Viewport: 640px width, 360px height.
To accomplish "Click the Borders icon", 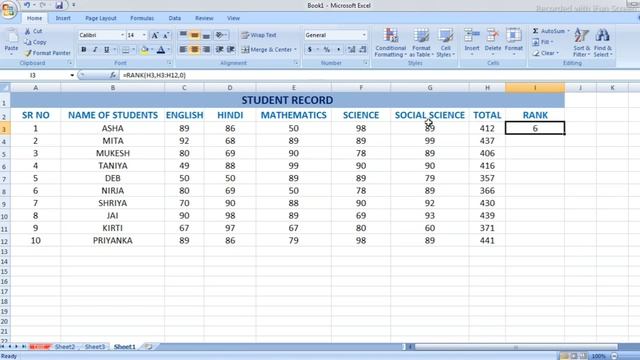I will click(x=125, y=50).
